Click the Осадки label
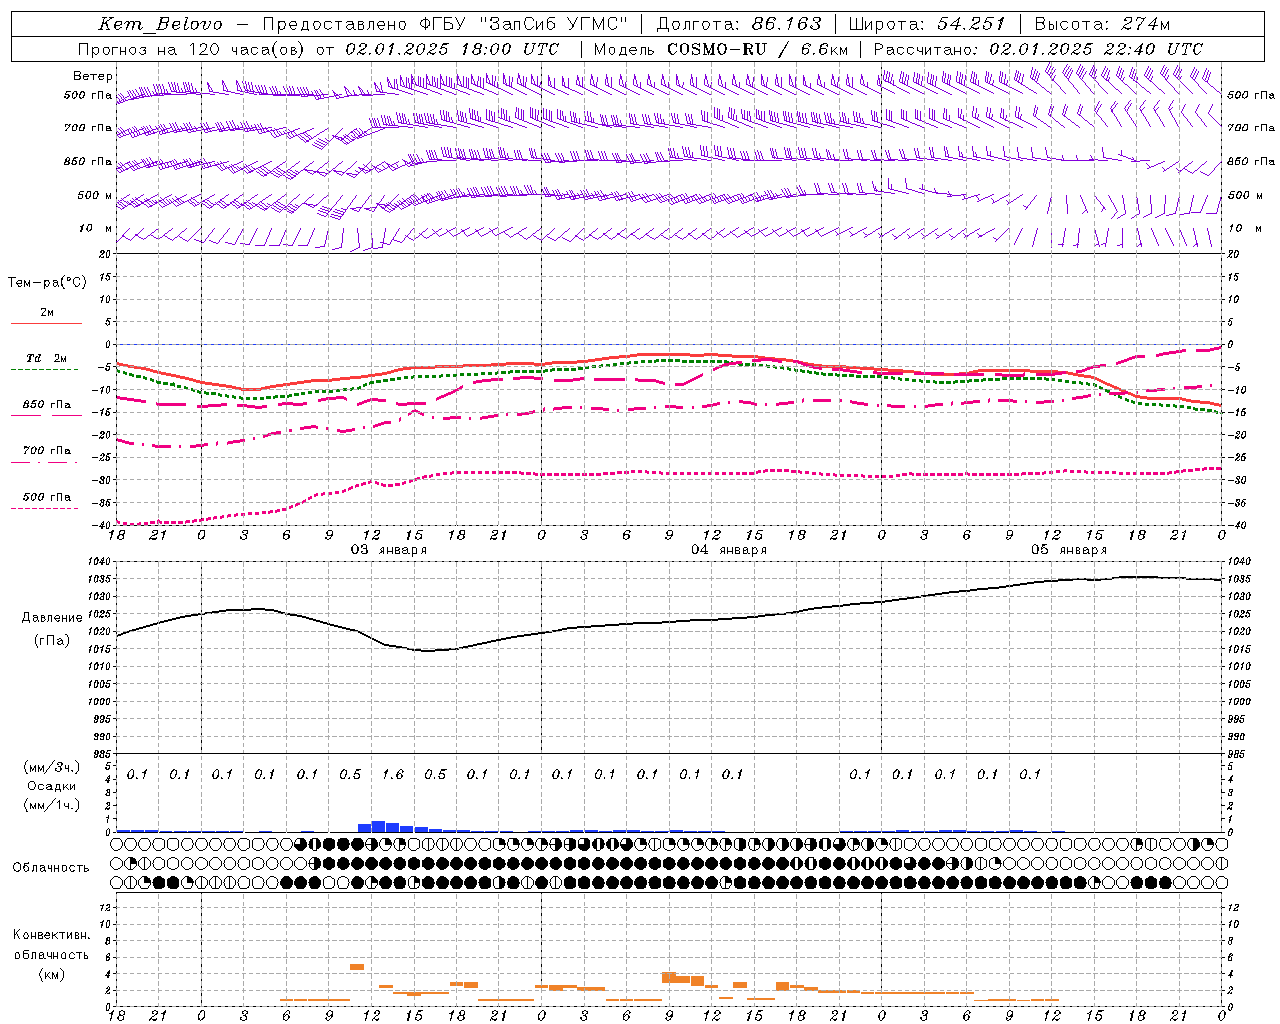The image size is (1280, 1024). pyautogui.click(x=52, y=786)
